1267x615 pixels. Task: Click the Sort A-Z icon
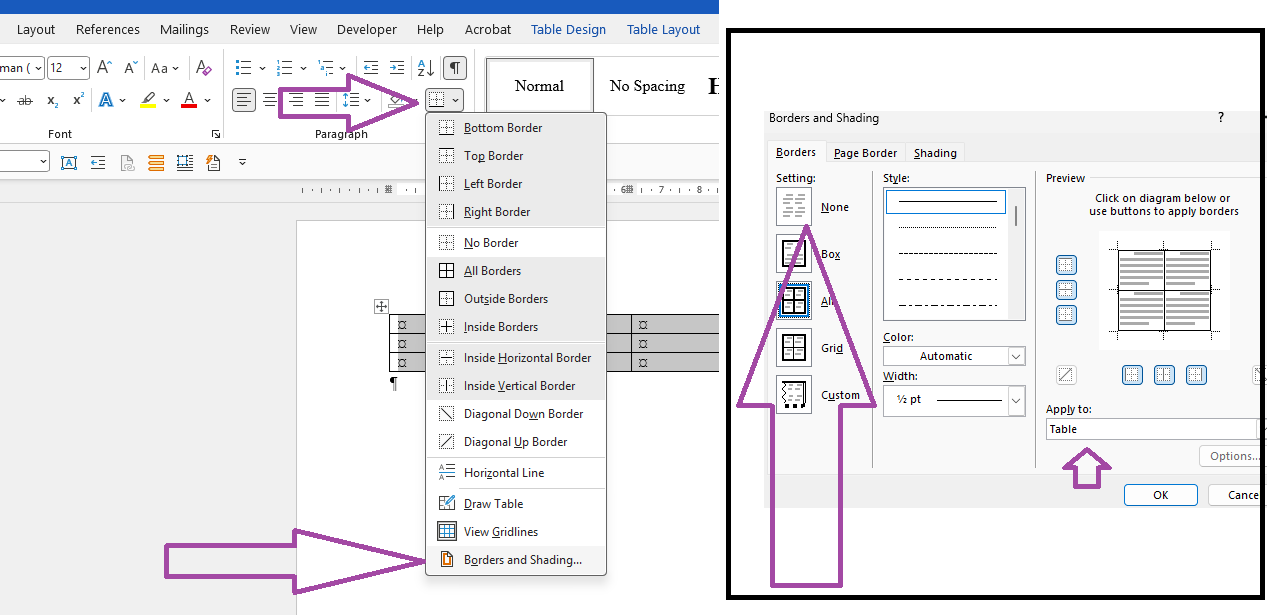pos(426,68)
